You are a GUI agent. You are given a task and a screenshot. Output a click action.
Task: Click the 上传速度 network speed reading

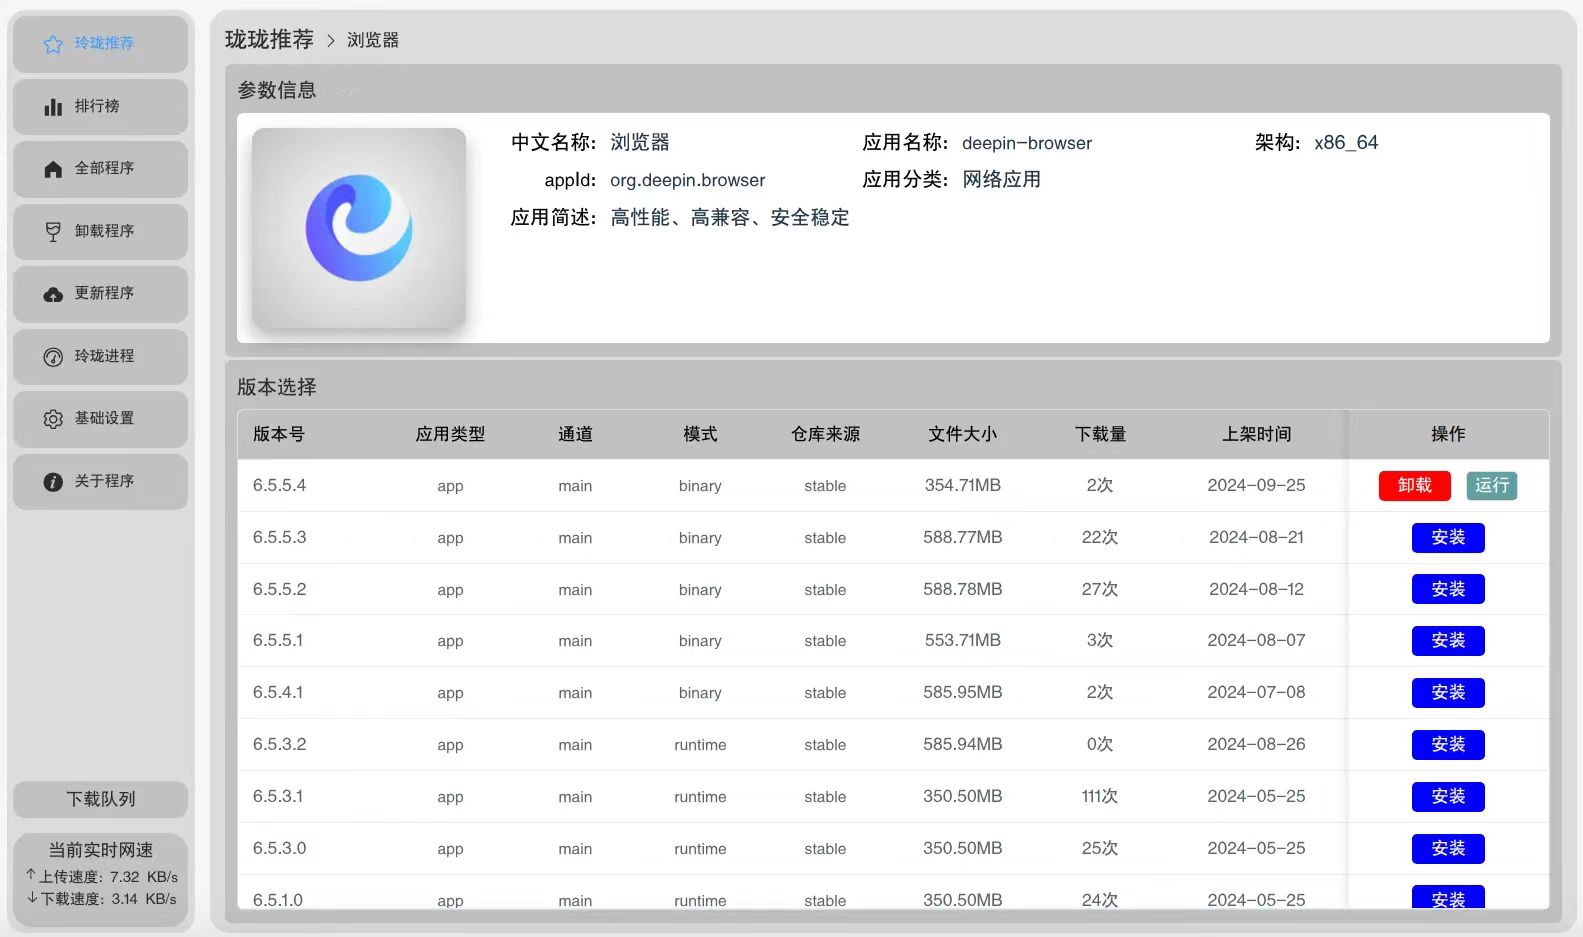[x=102, y=876]
